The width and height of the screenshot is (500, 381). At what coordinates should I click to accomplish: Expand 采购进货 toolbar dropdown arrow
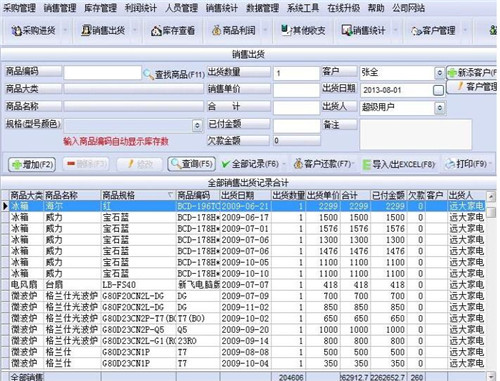(x=65, y=31)
